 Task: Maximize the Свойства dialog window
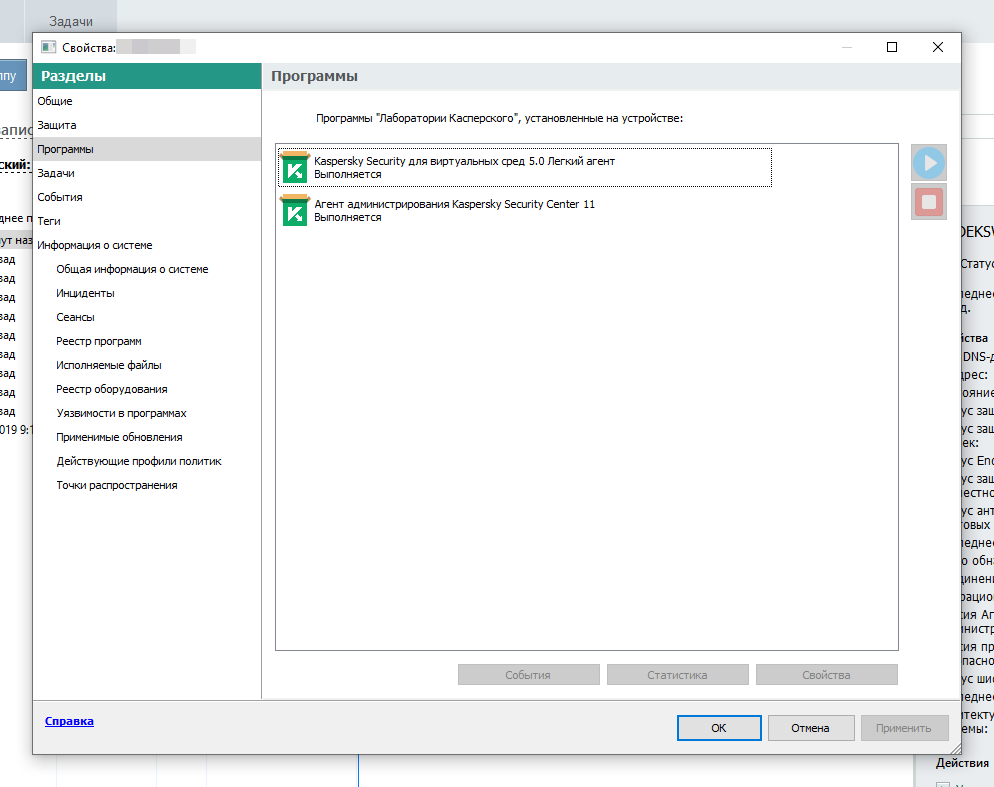click(892, 48)
